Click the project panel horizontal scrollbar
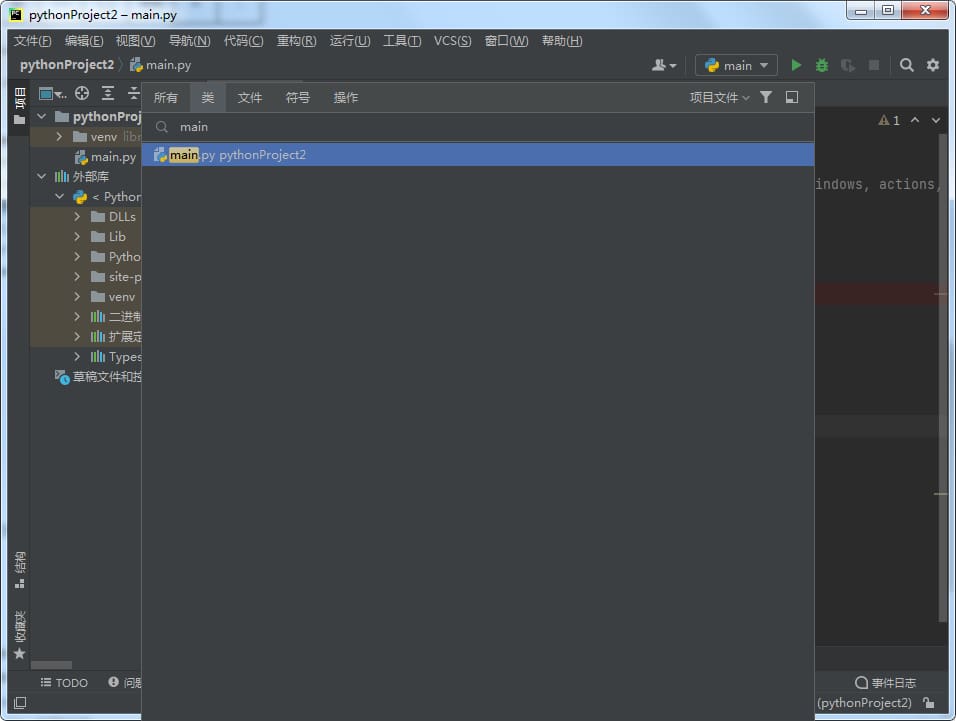 (x=51, y=665)
